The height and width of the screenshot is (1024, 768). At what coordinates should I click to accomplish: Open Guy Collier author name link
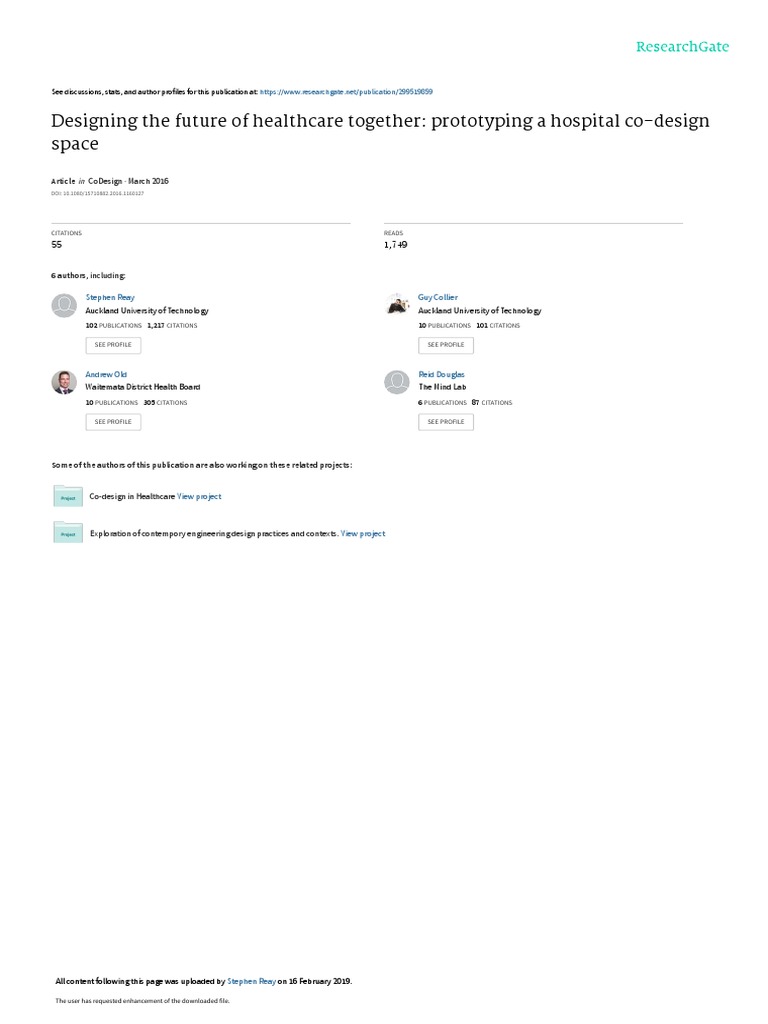[x=438, y=297]
